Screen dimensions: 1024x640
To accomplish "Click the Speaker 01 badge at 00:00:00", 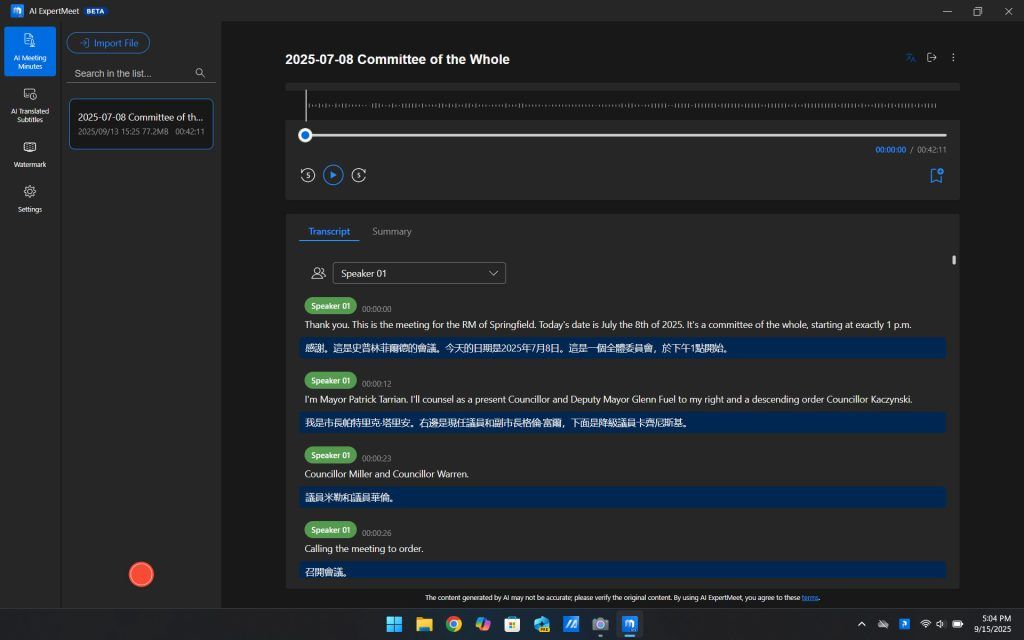I will point(330,306).
